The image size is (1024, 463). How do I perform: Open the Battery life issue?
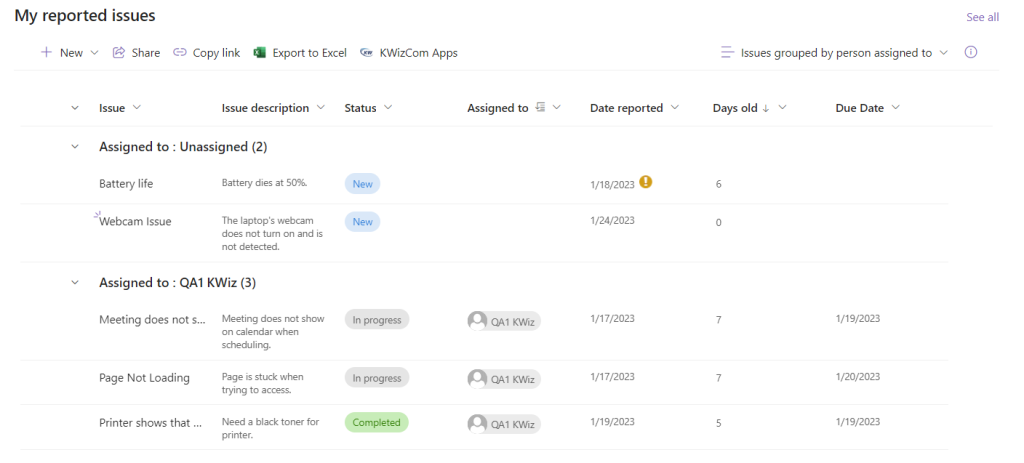point(126,184)
